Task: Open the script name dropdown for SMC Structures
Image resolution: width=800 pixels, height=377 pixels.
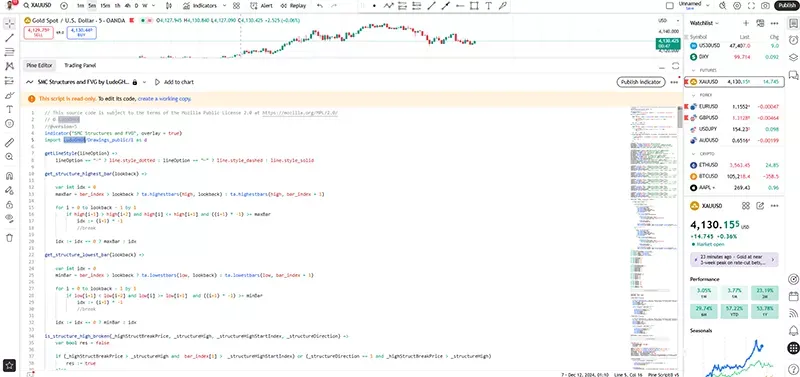Action: coord(144,82)
